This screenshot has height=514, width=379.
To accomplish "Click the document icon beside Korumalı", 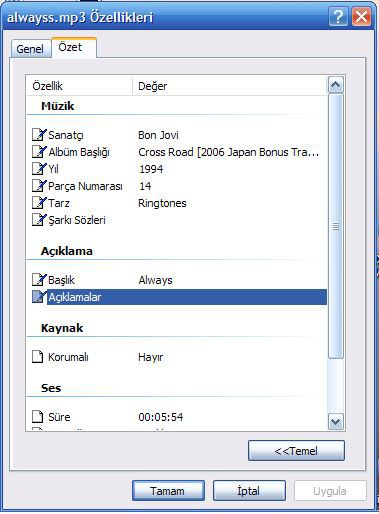I will point(38,357).
